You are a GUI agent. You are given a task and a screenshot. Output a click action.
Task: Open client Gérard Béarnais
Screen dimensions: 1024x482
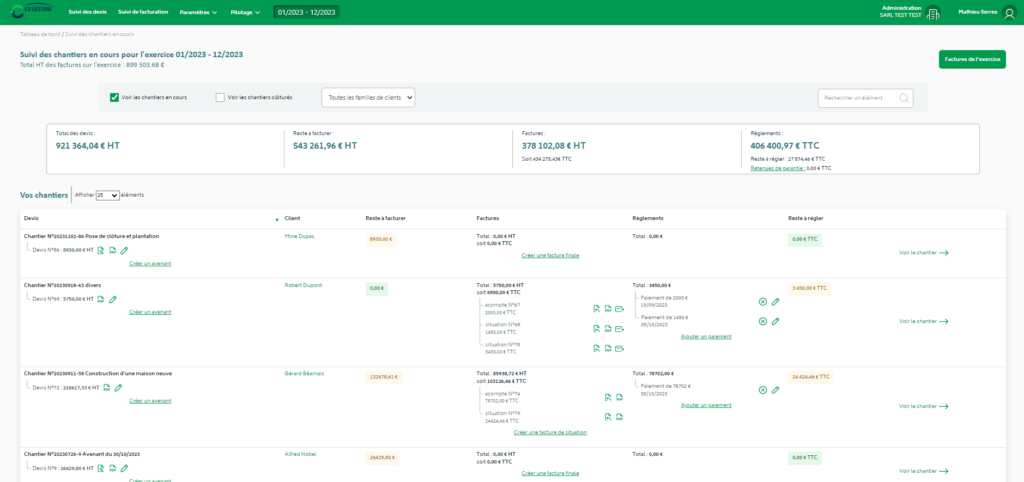[x=304, y=374]
